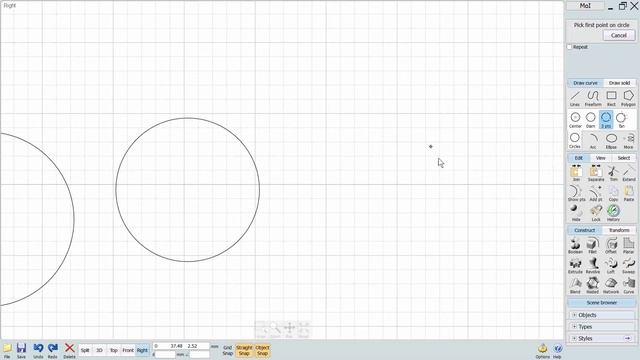Cancel the circle command

619,35
